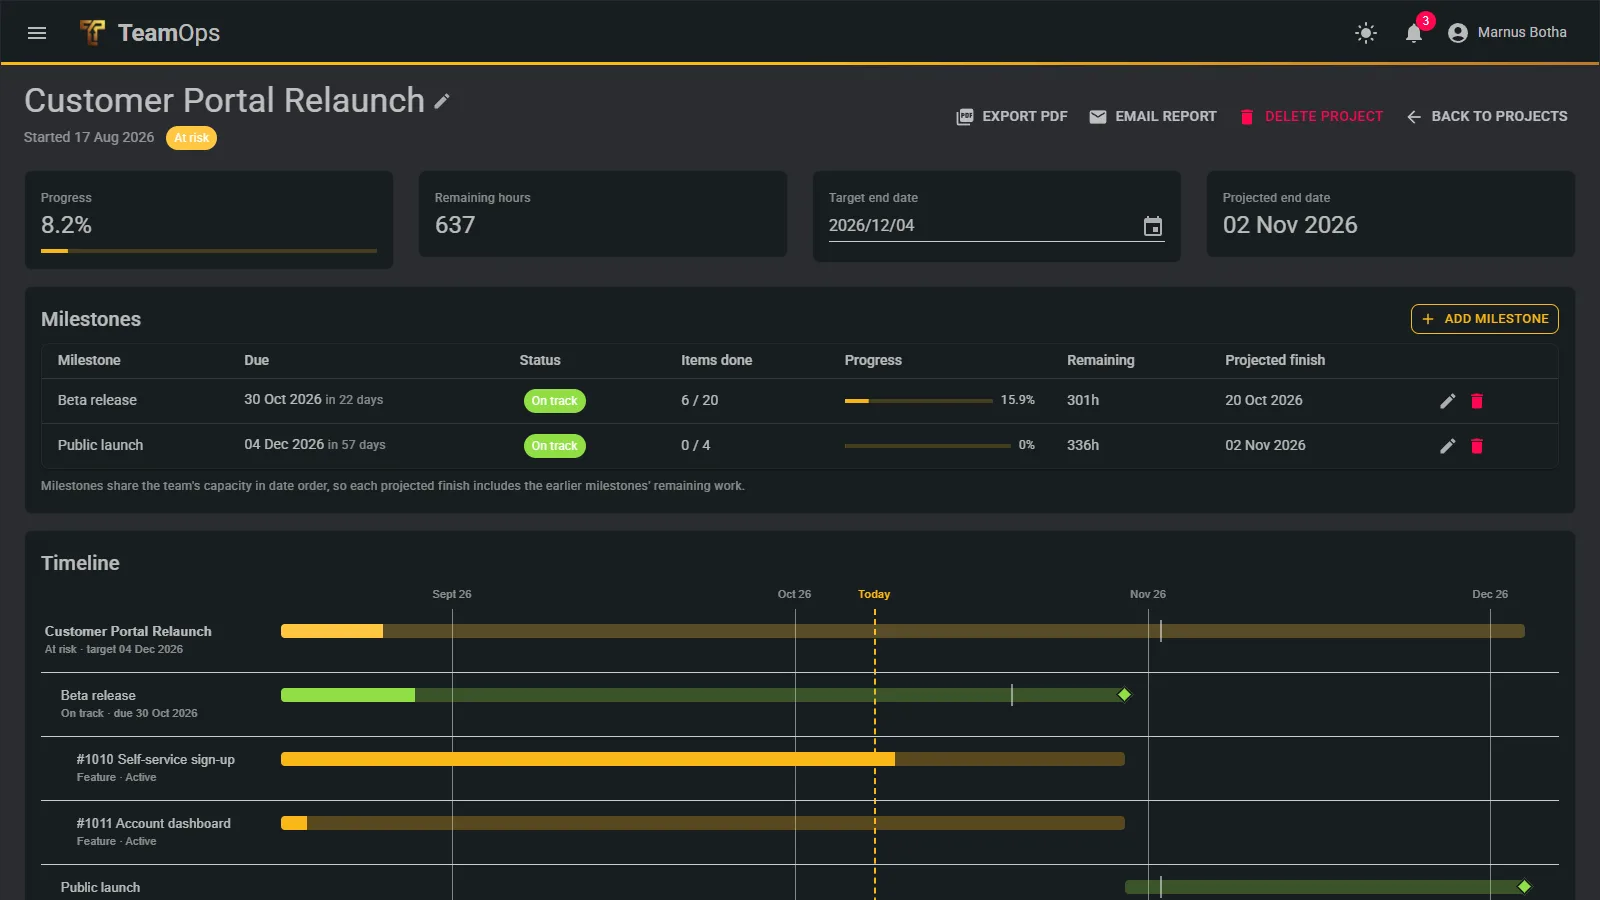Click the Remaining hours 637 value

click(455, 225)
